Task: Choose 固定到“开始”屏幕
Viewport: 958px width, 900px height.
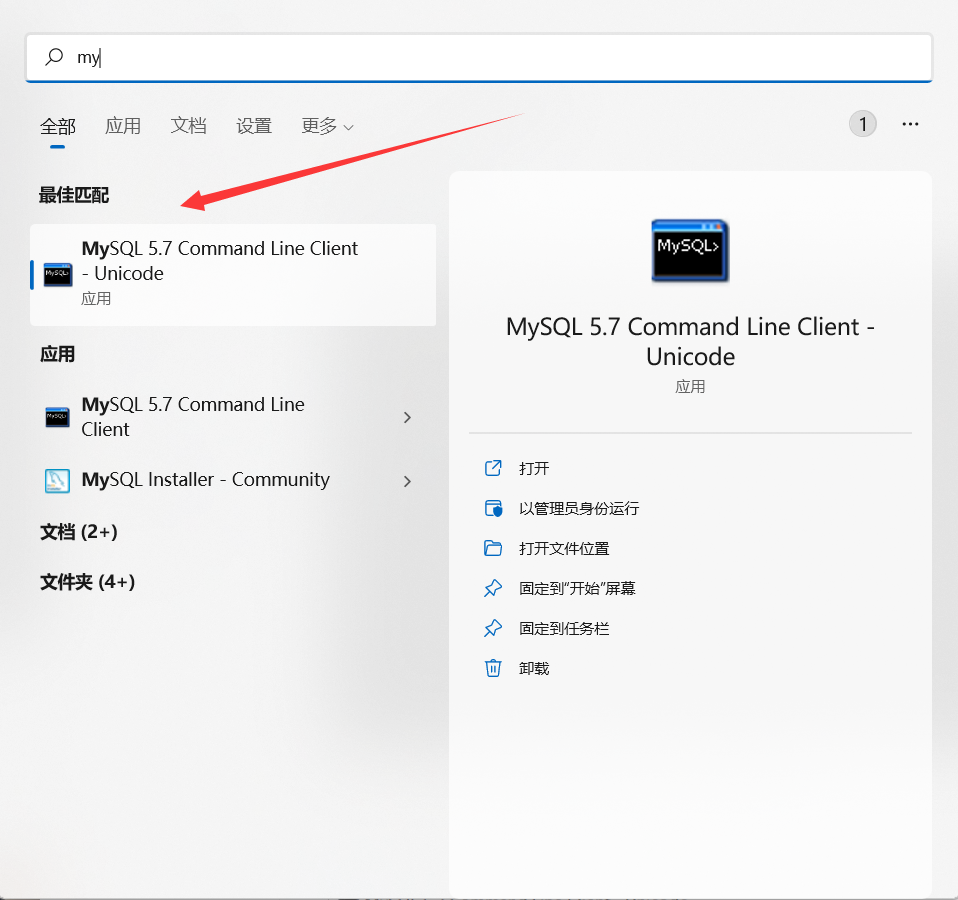Action: pos(577,588)
